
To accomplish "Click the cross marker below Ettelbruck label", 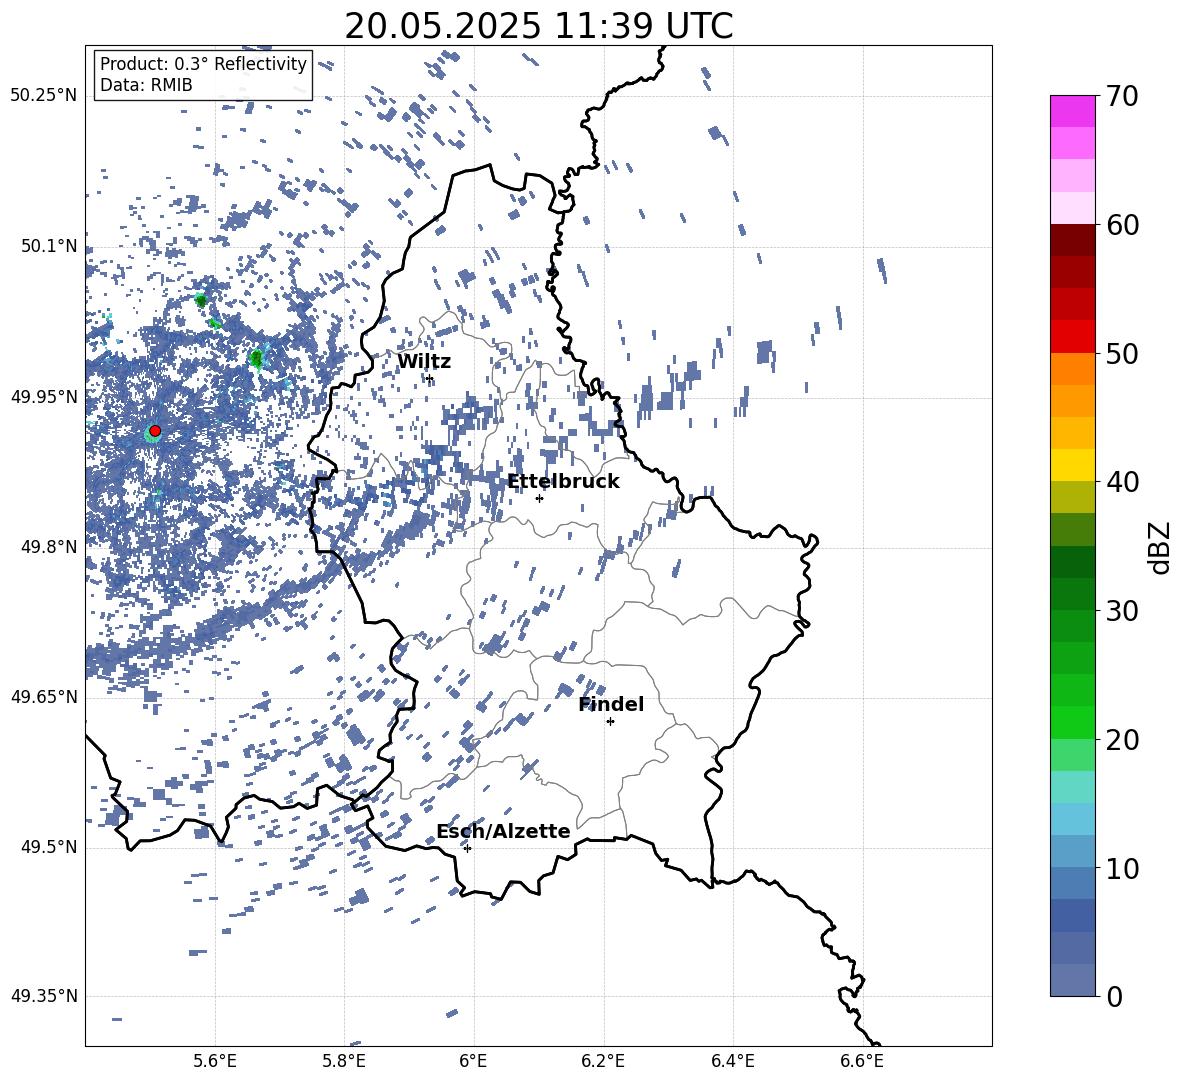I will [539, 498].
